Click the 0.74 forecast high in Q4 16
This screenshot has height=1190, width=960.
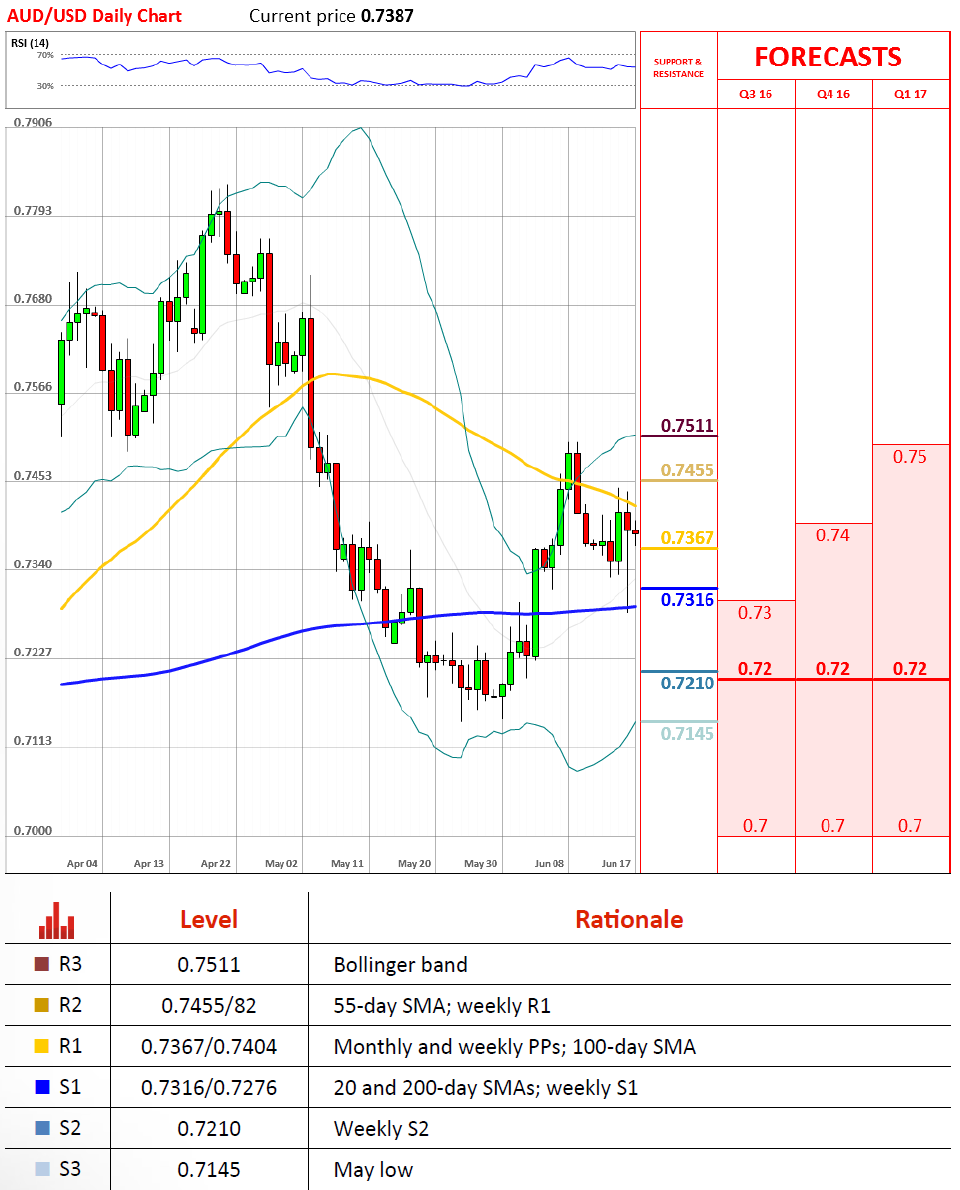(833, 535)
